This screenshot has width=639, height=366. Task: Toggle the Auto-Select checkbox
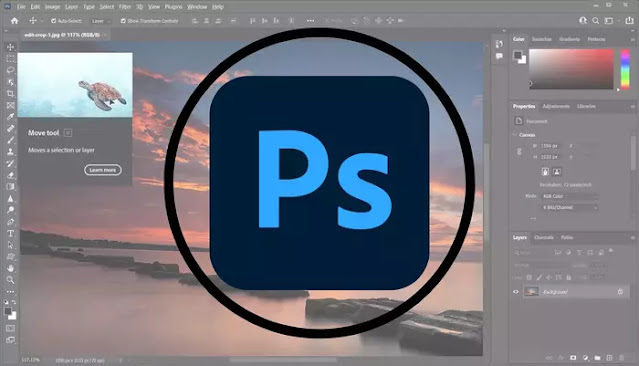53,21
